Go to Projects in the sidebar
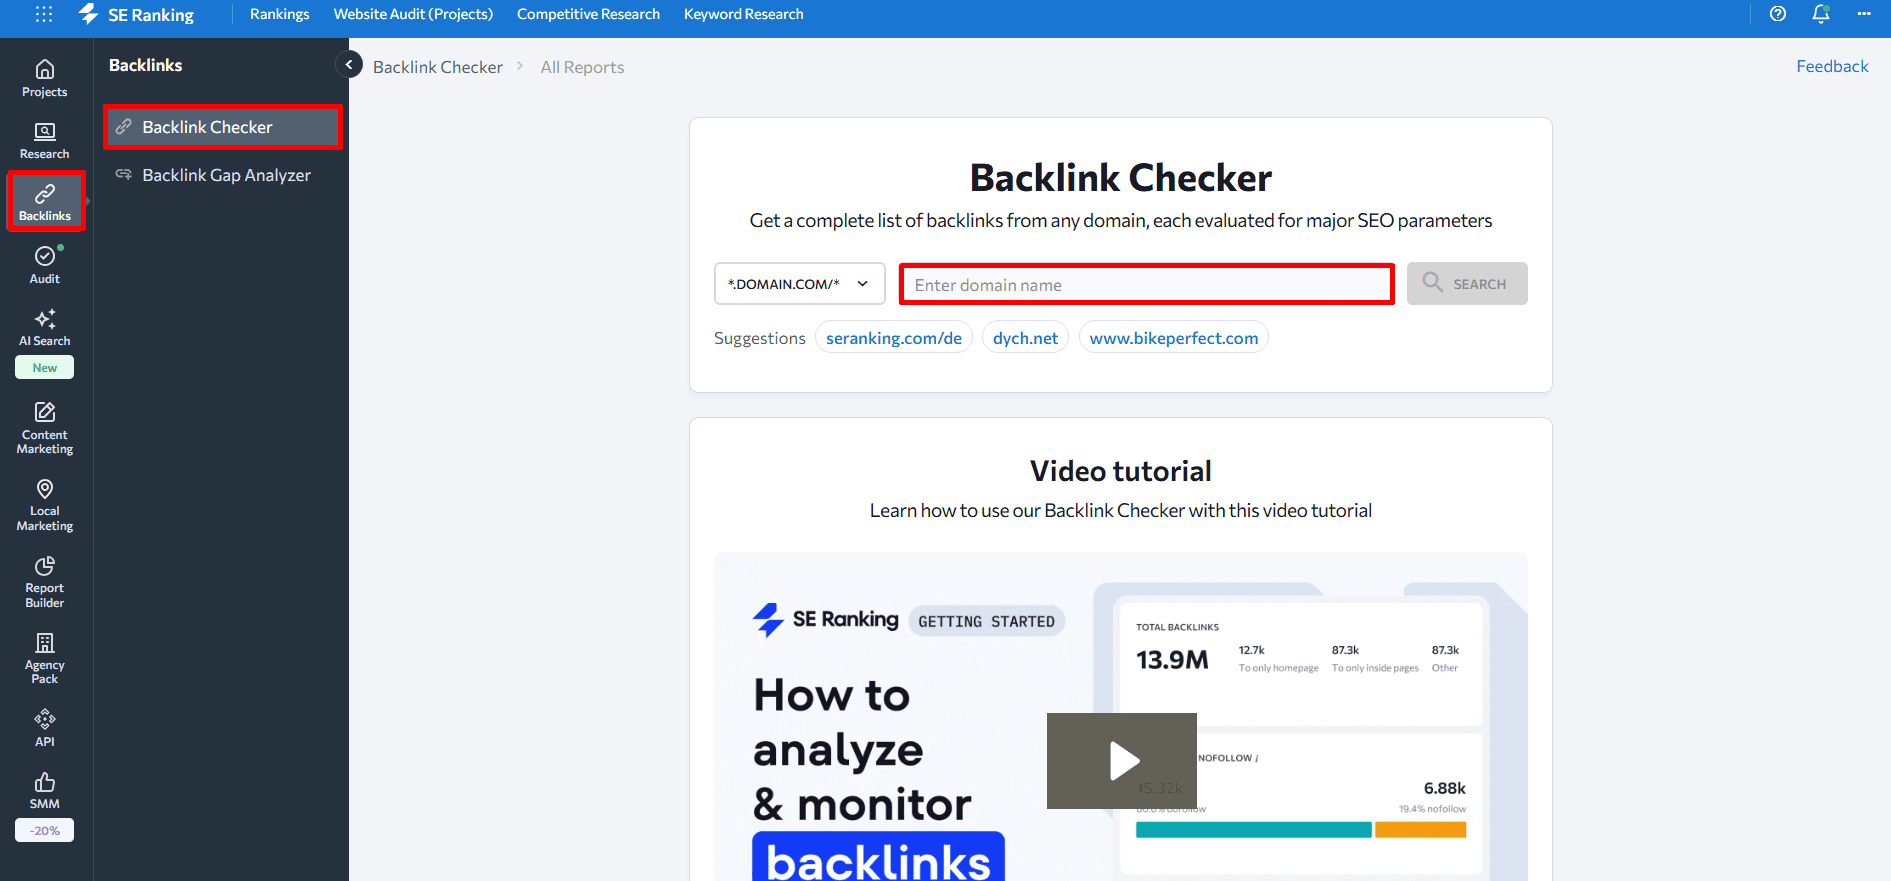This screenshot has width=1891, height=881. 45,78
